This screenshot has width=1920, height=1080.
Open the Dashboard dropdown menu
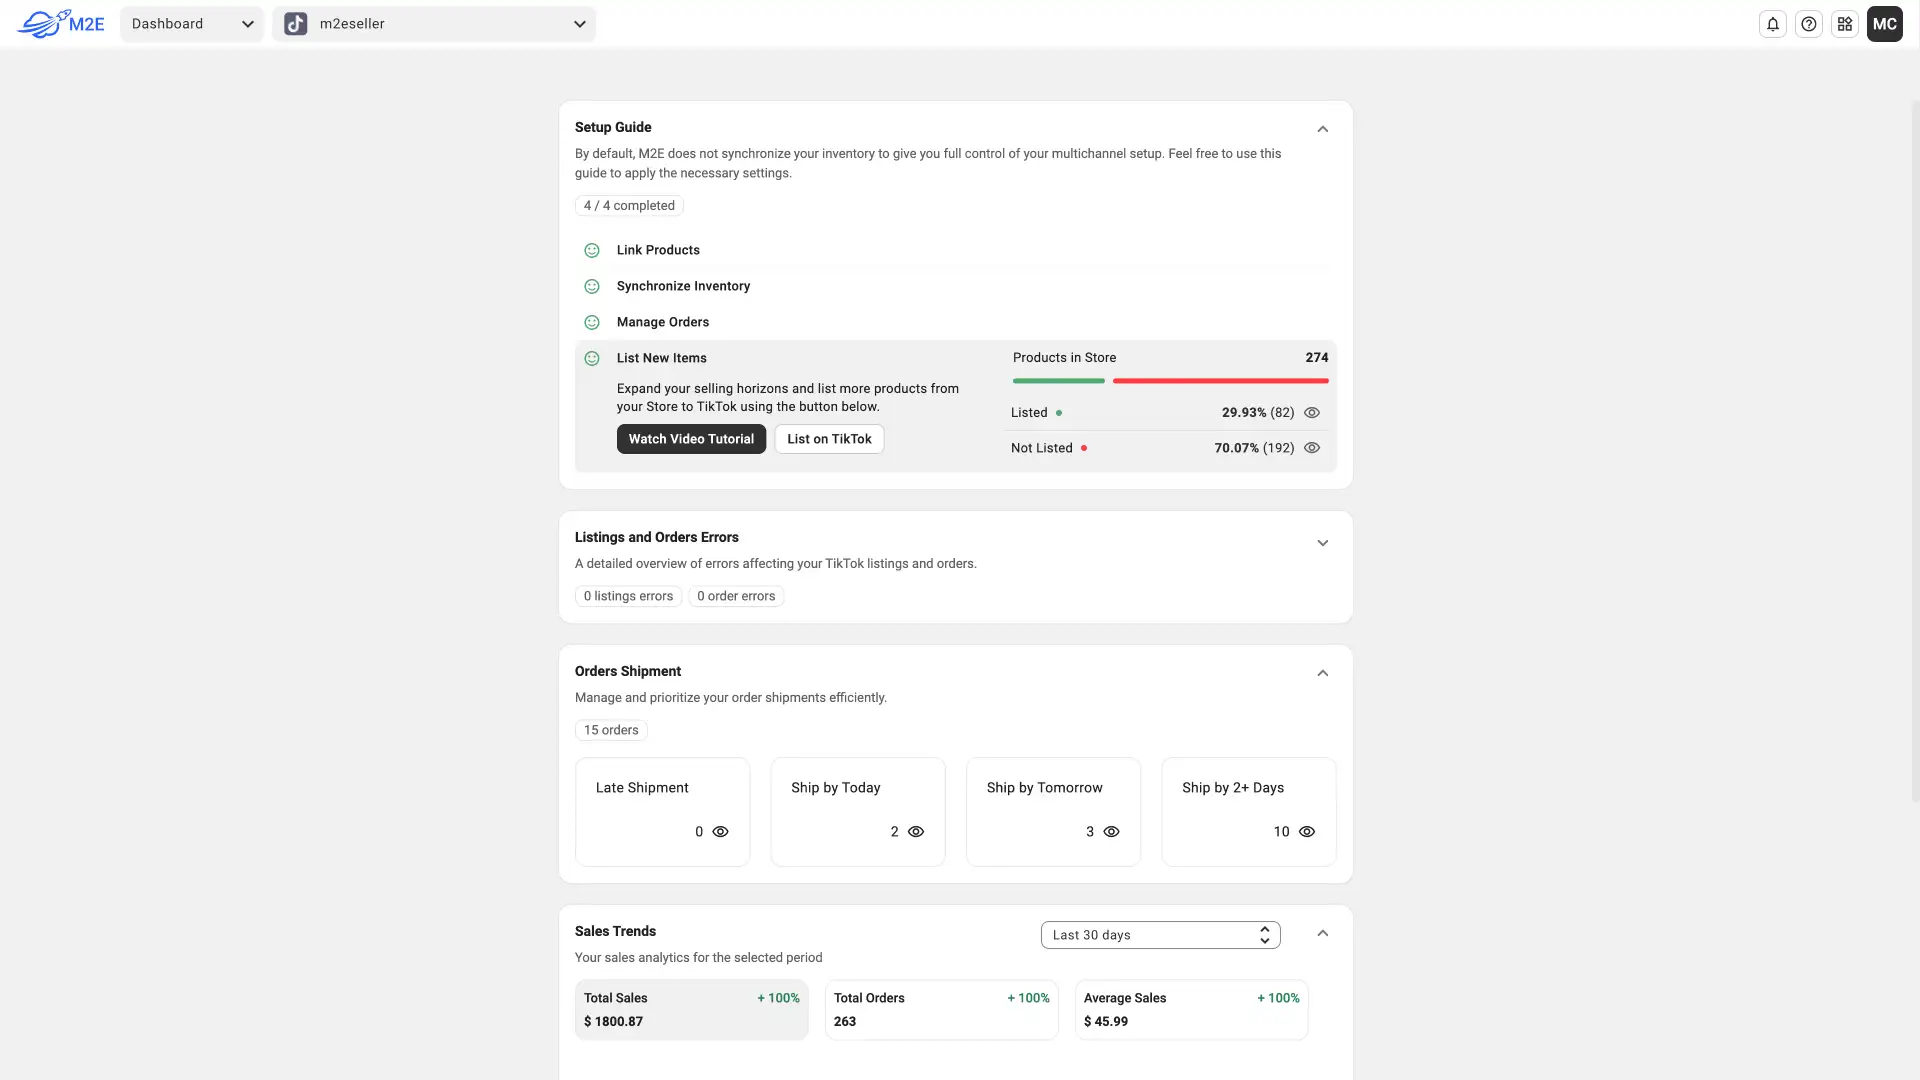click(192, 24)
